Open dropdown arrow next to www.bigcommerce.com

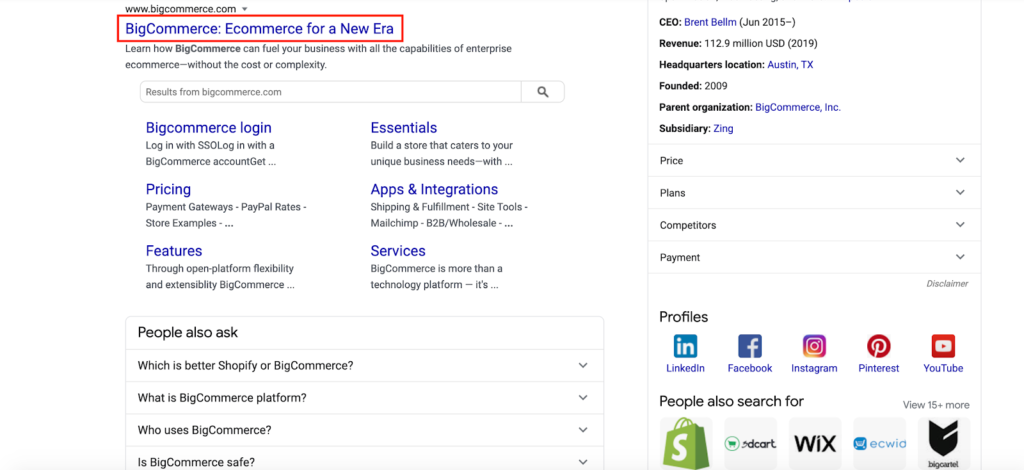click(244, 9)
